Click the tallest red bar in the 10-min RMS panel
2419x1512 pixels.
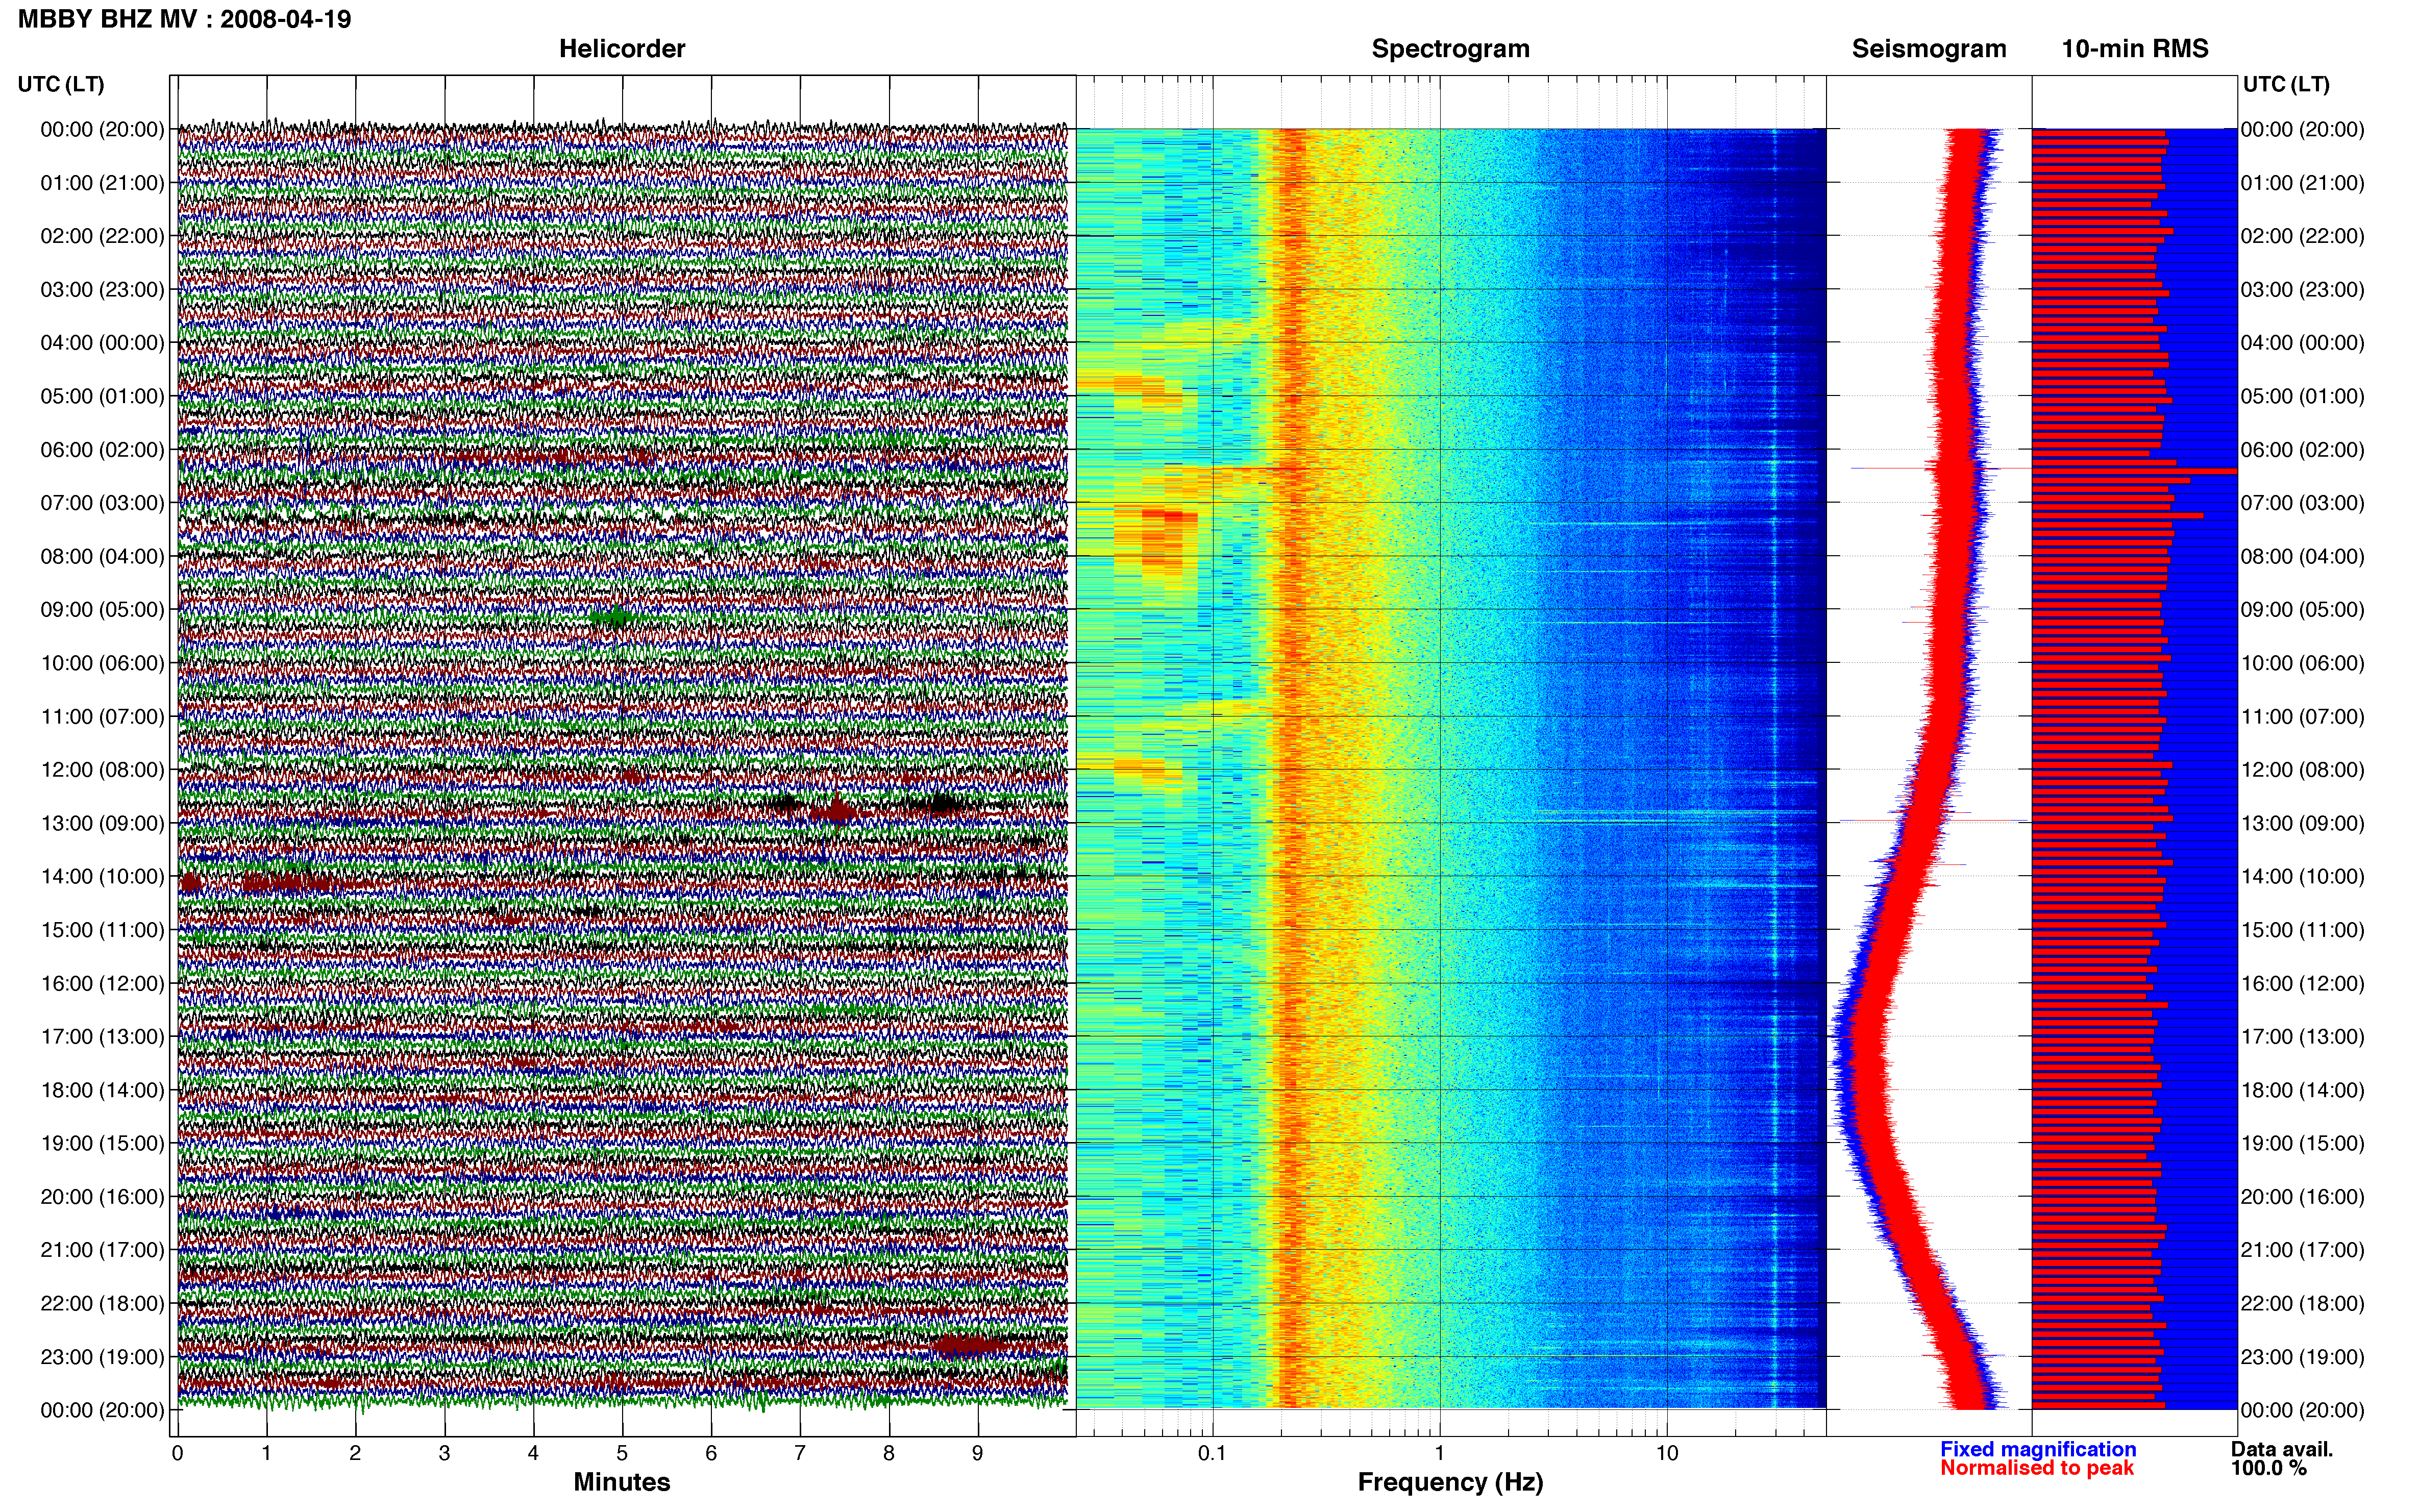[x=2134, y=471]
